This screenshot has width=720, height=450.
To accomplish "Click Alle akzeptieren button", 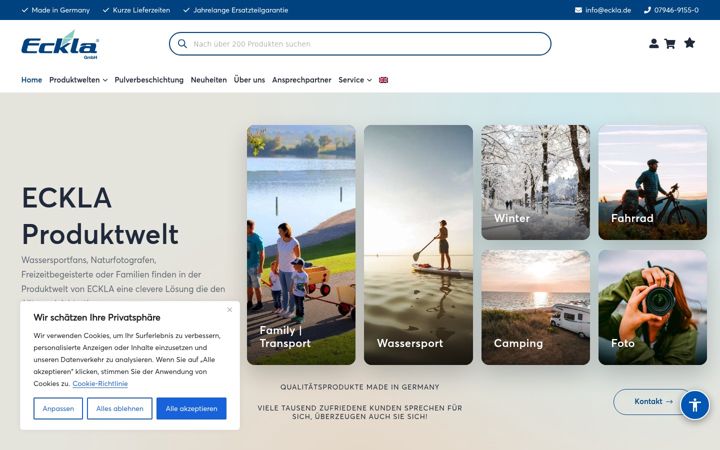I will [191, 408].
